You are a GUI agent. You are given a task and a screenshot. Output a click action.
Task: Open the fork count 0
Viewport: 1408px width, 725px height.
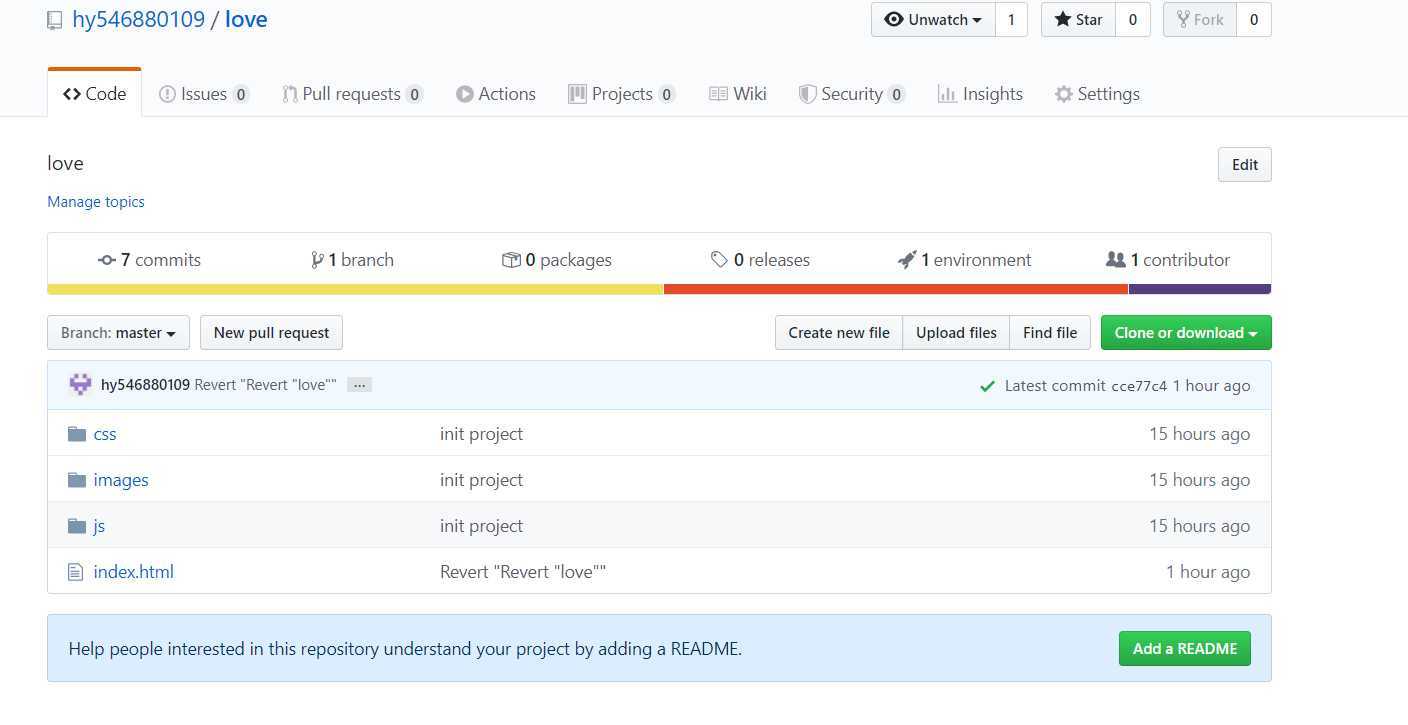[1254, 20]
